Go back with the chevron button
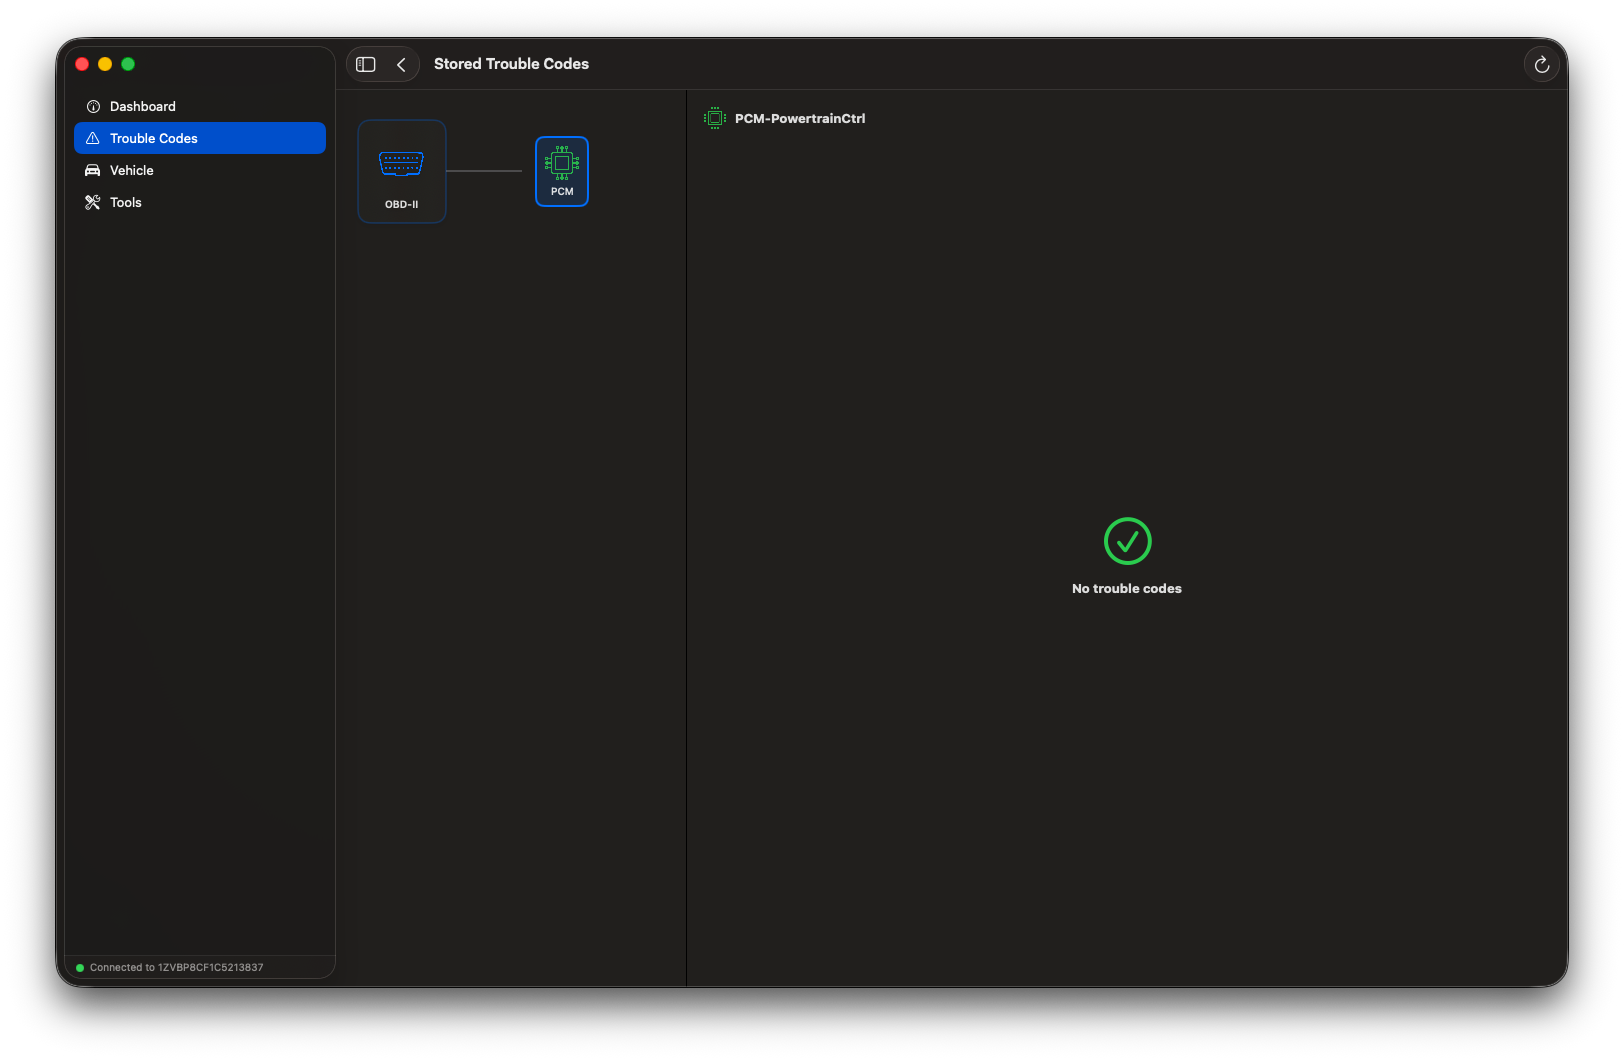 pos(401,64)
